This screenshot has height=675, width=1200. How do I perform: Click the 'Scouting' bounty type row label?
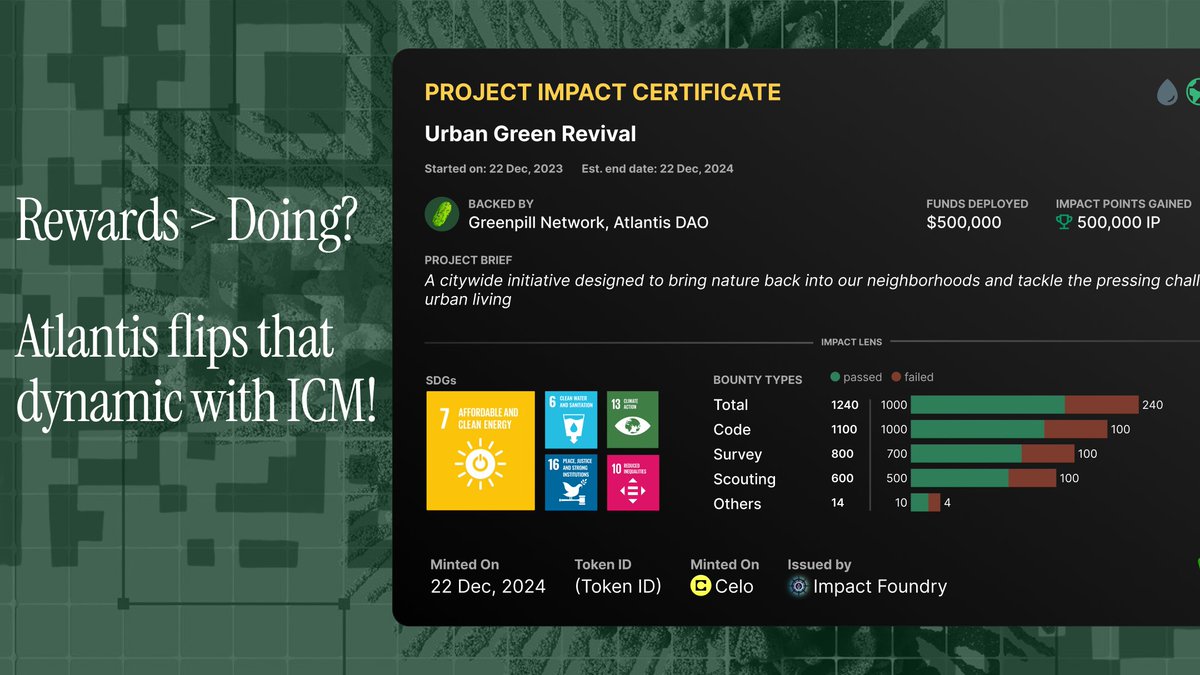point(745,480)
